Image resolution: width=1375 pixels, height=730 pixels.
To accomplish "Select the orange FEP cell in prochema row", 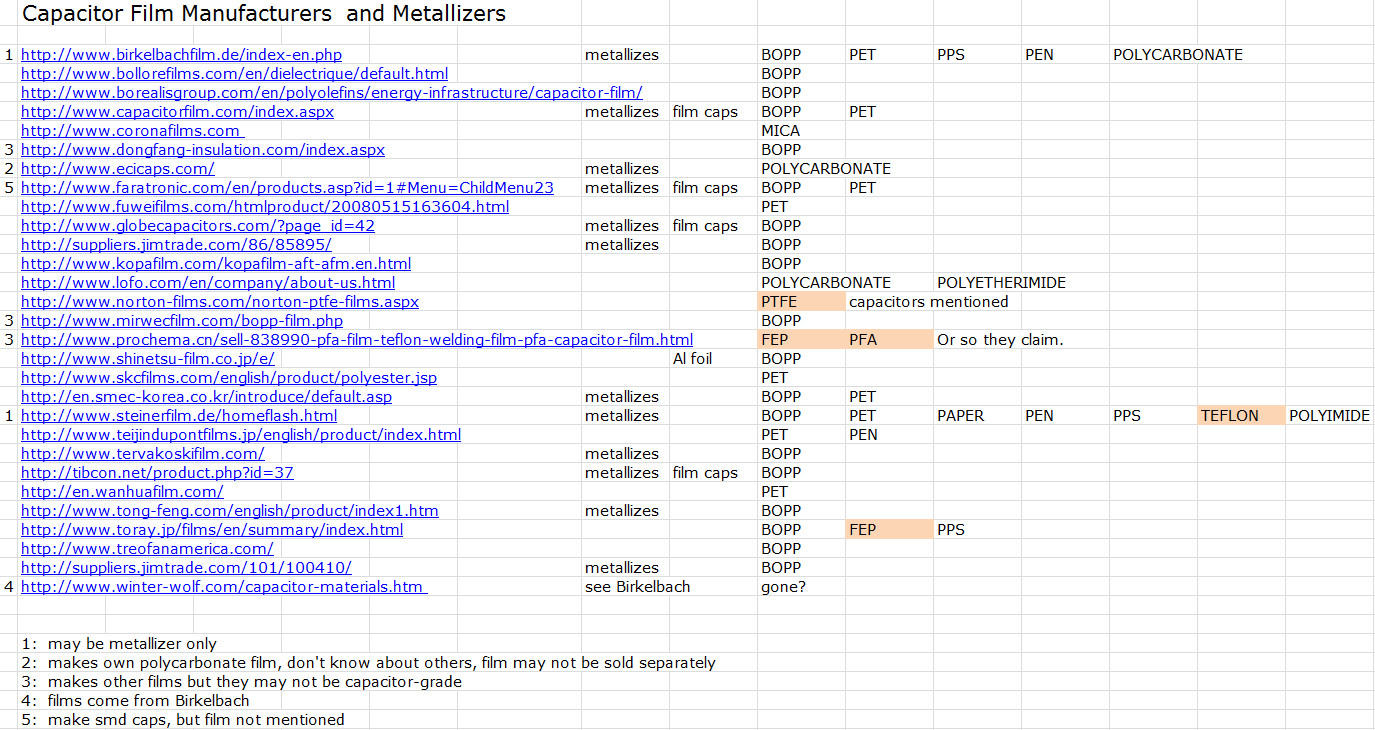I will 801,340.
